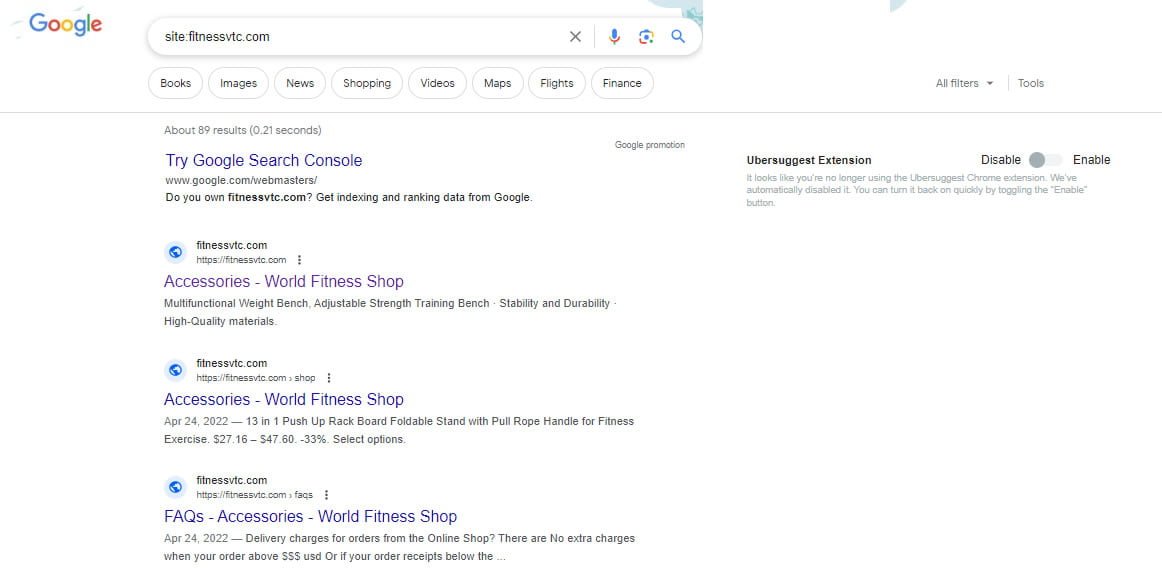This screenshot has width=1162, height=580.
Task: Click the www.google.com/webmasters/ URL text
Action: (x=242, y=180)
